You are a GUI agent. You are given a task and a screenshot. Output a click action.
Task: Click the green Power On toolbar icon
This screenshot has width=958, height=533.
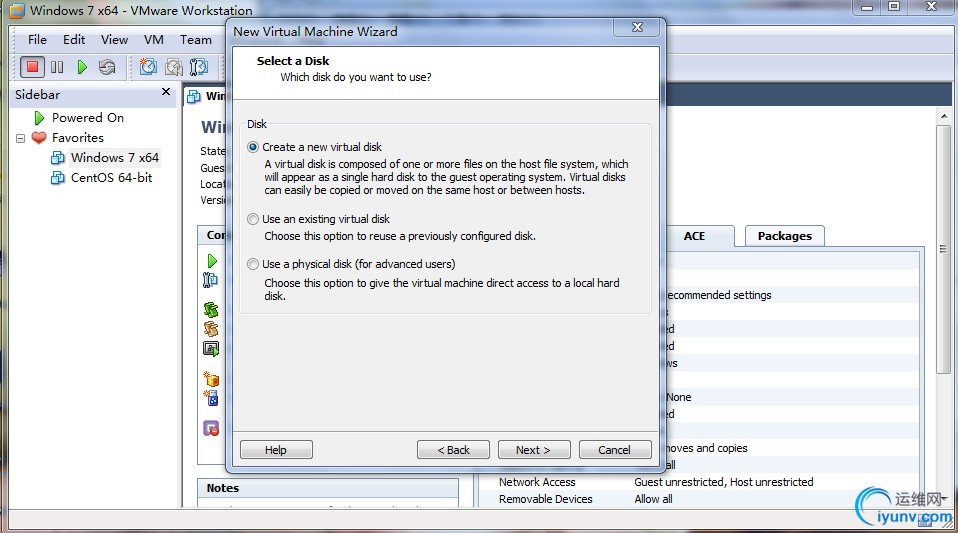click(x=82, y=67)
